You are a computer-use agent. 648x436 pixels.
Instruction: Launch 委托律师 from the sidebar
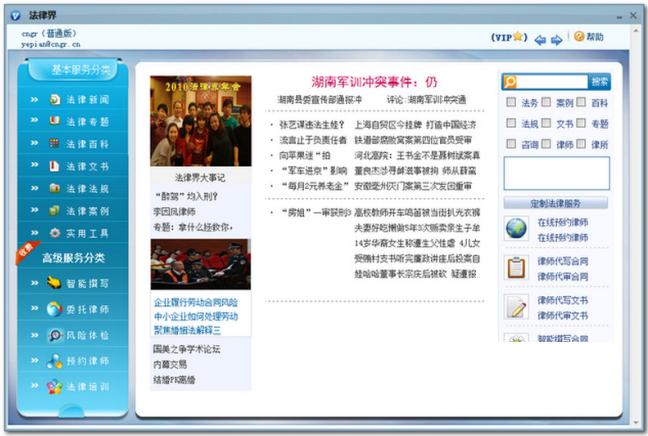click(87, 309)
